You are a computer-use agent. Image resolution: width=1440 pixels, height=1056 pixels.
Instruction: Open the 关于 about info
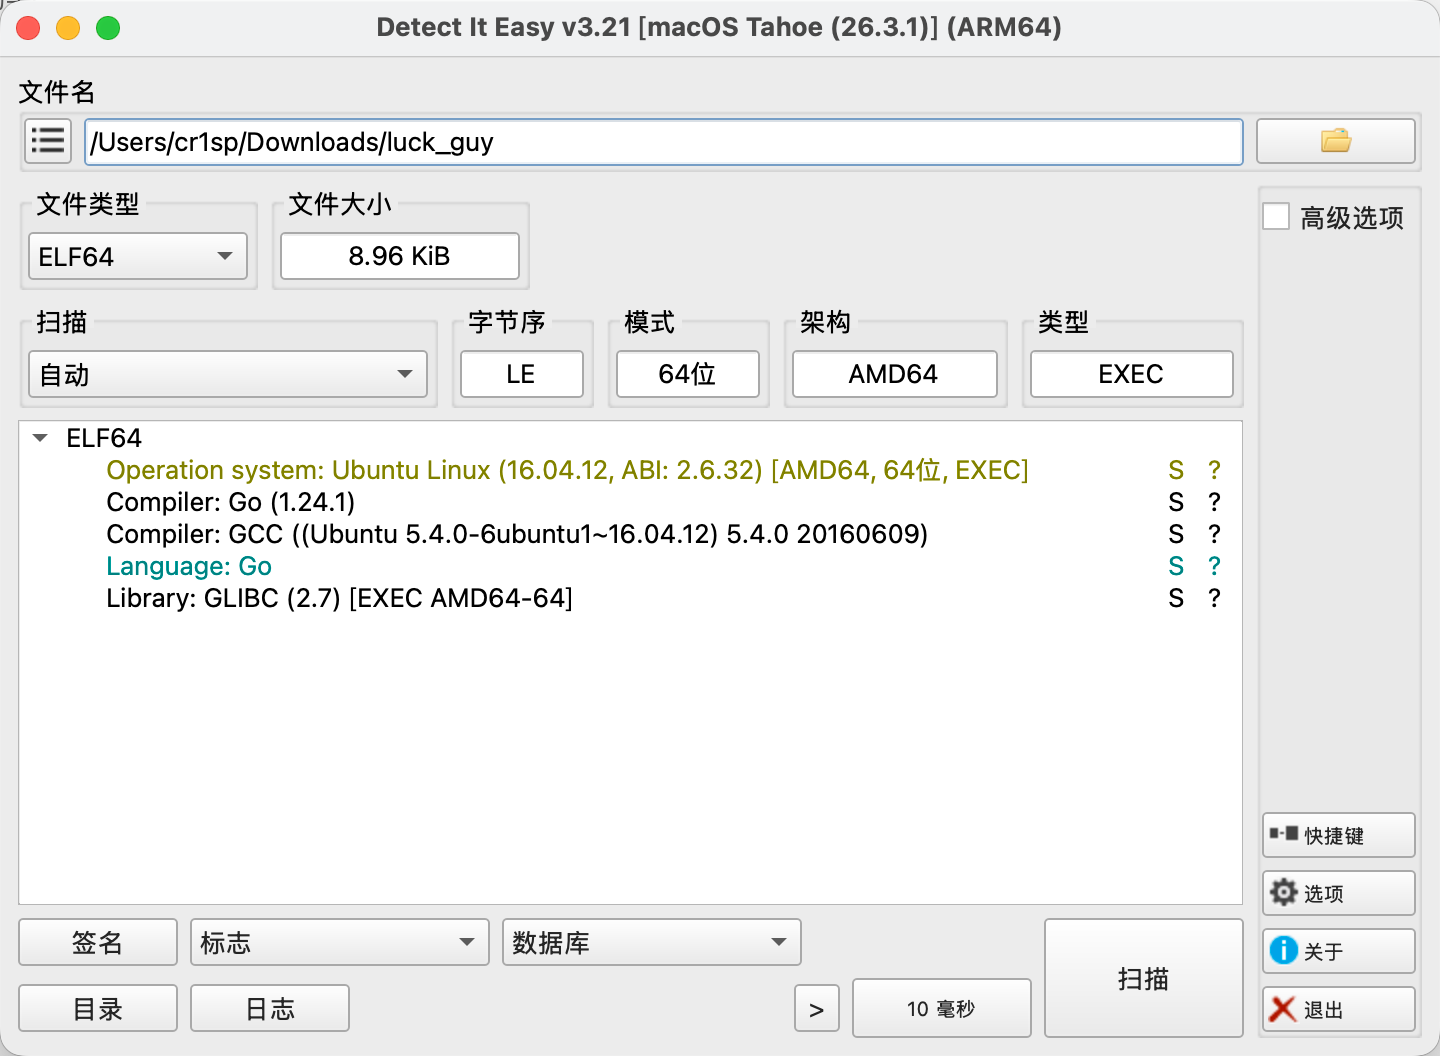point(1338,951)
